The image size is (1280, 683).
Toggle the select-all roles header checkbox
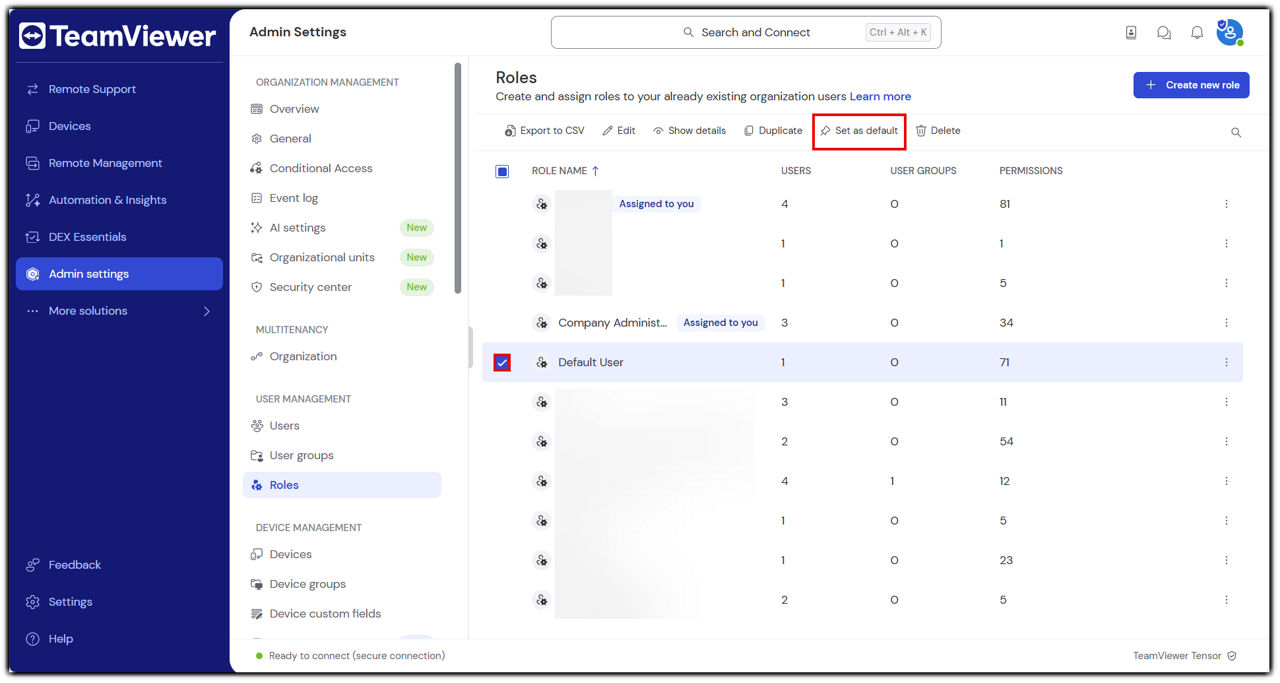502,171
